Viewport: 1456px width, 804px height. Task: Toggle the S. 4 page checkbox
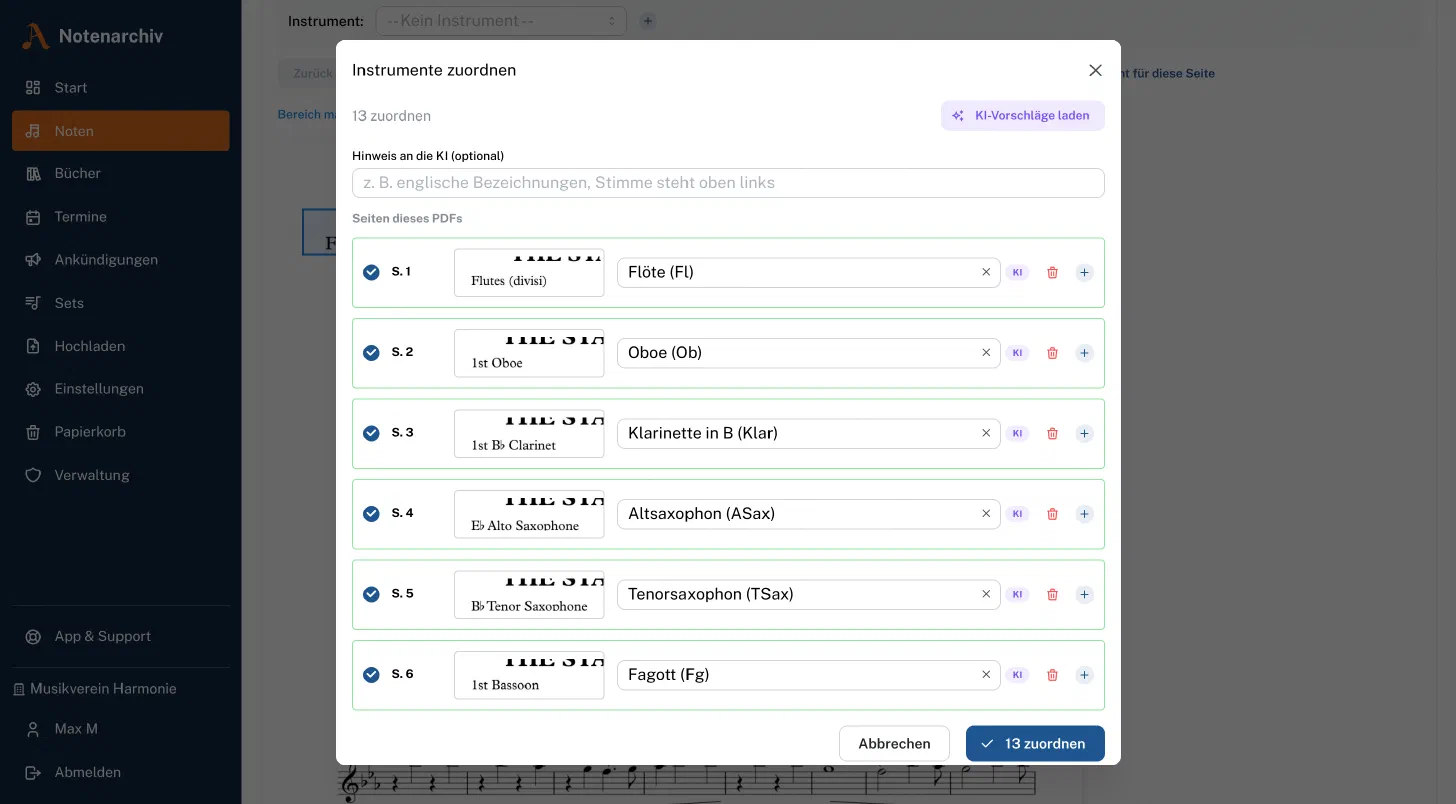[371, 514]
